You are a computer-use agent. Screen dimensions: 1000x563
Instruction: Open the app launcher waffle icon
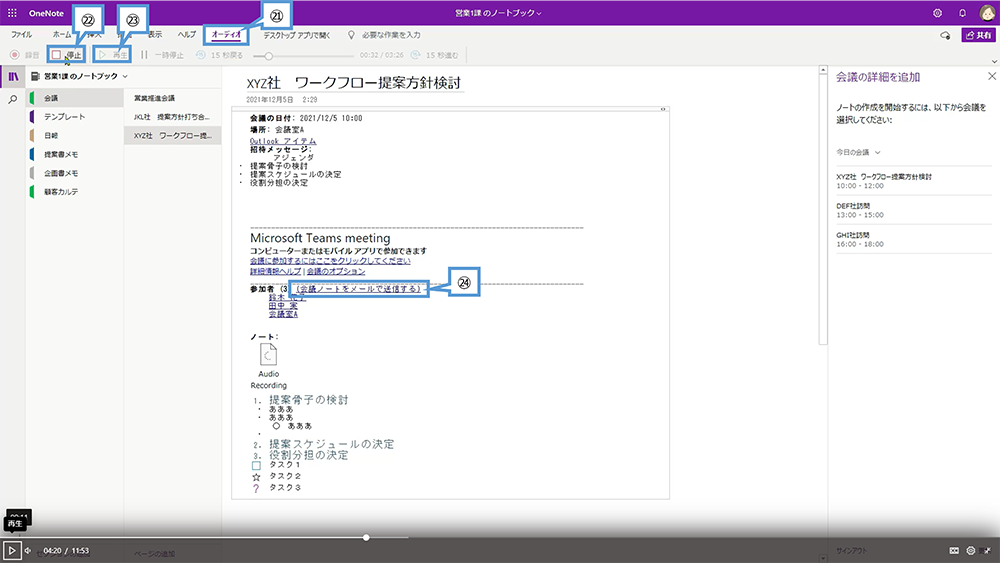[12, 13]
